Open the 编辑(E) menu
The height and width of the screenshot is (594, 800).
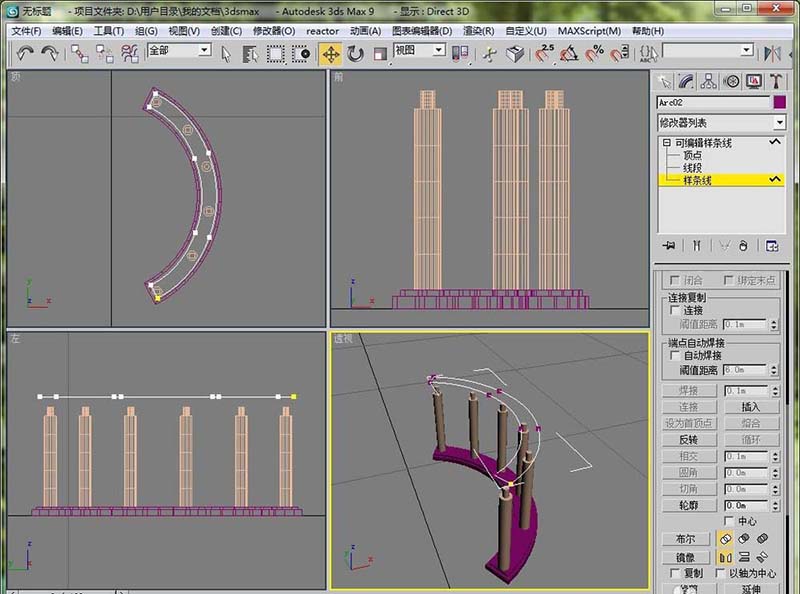point(67,31)
